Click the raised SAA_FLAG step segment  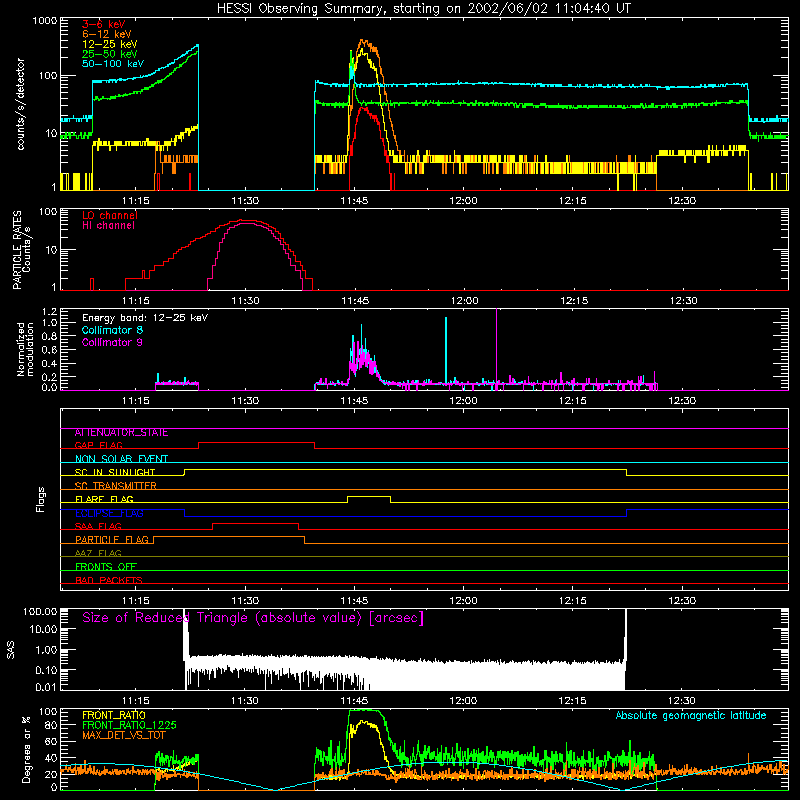[x=256, y=523]
